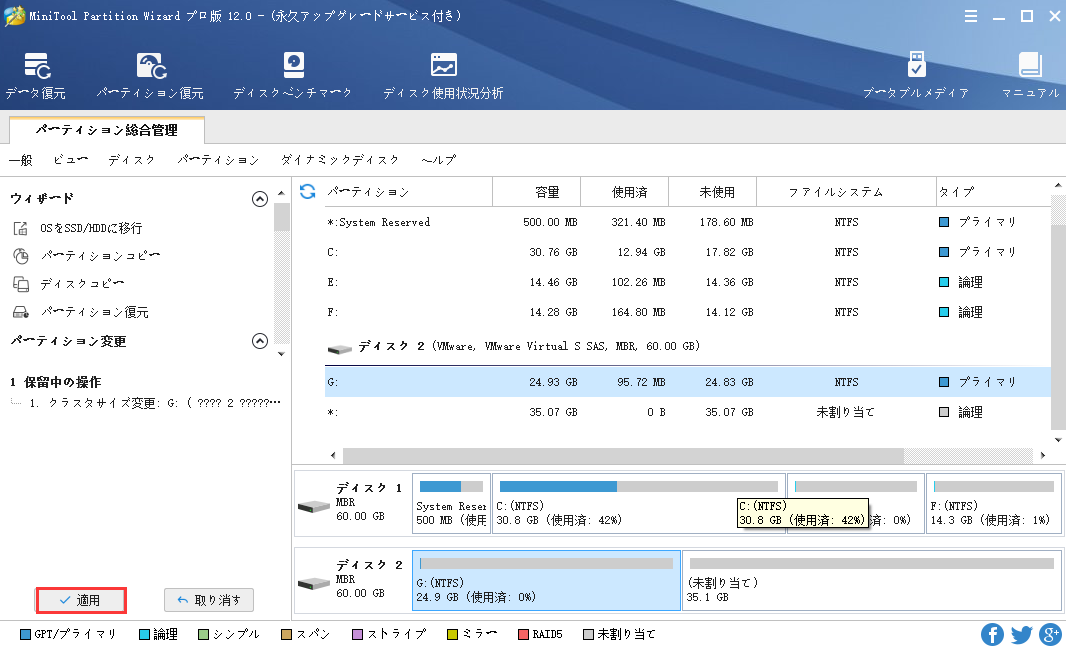Open ディスクベンチマーク tool
1066x650 pixels.
click(292, 76)
